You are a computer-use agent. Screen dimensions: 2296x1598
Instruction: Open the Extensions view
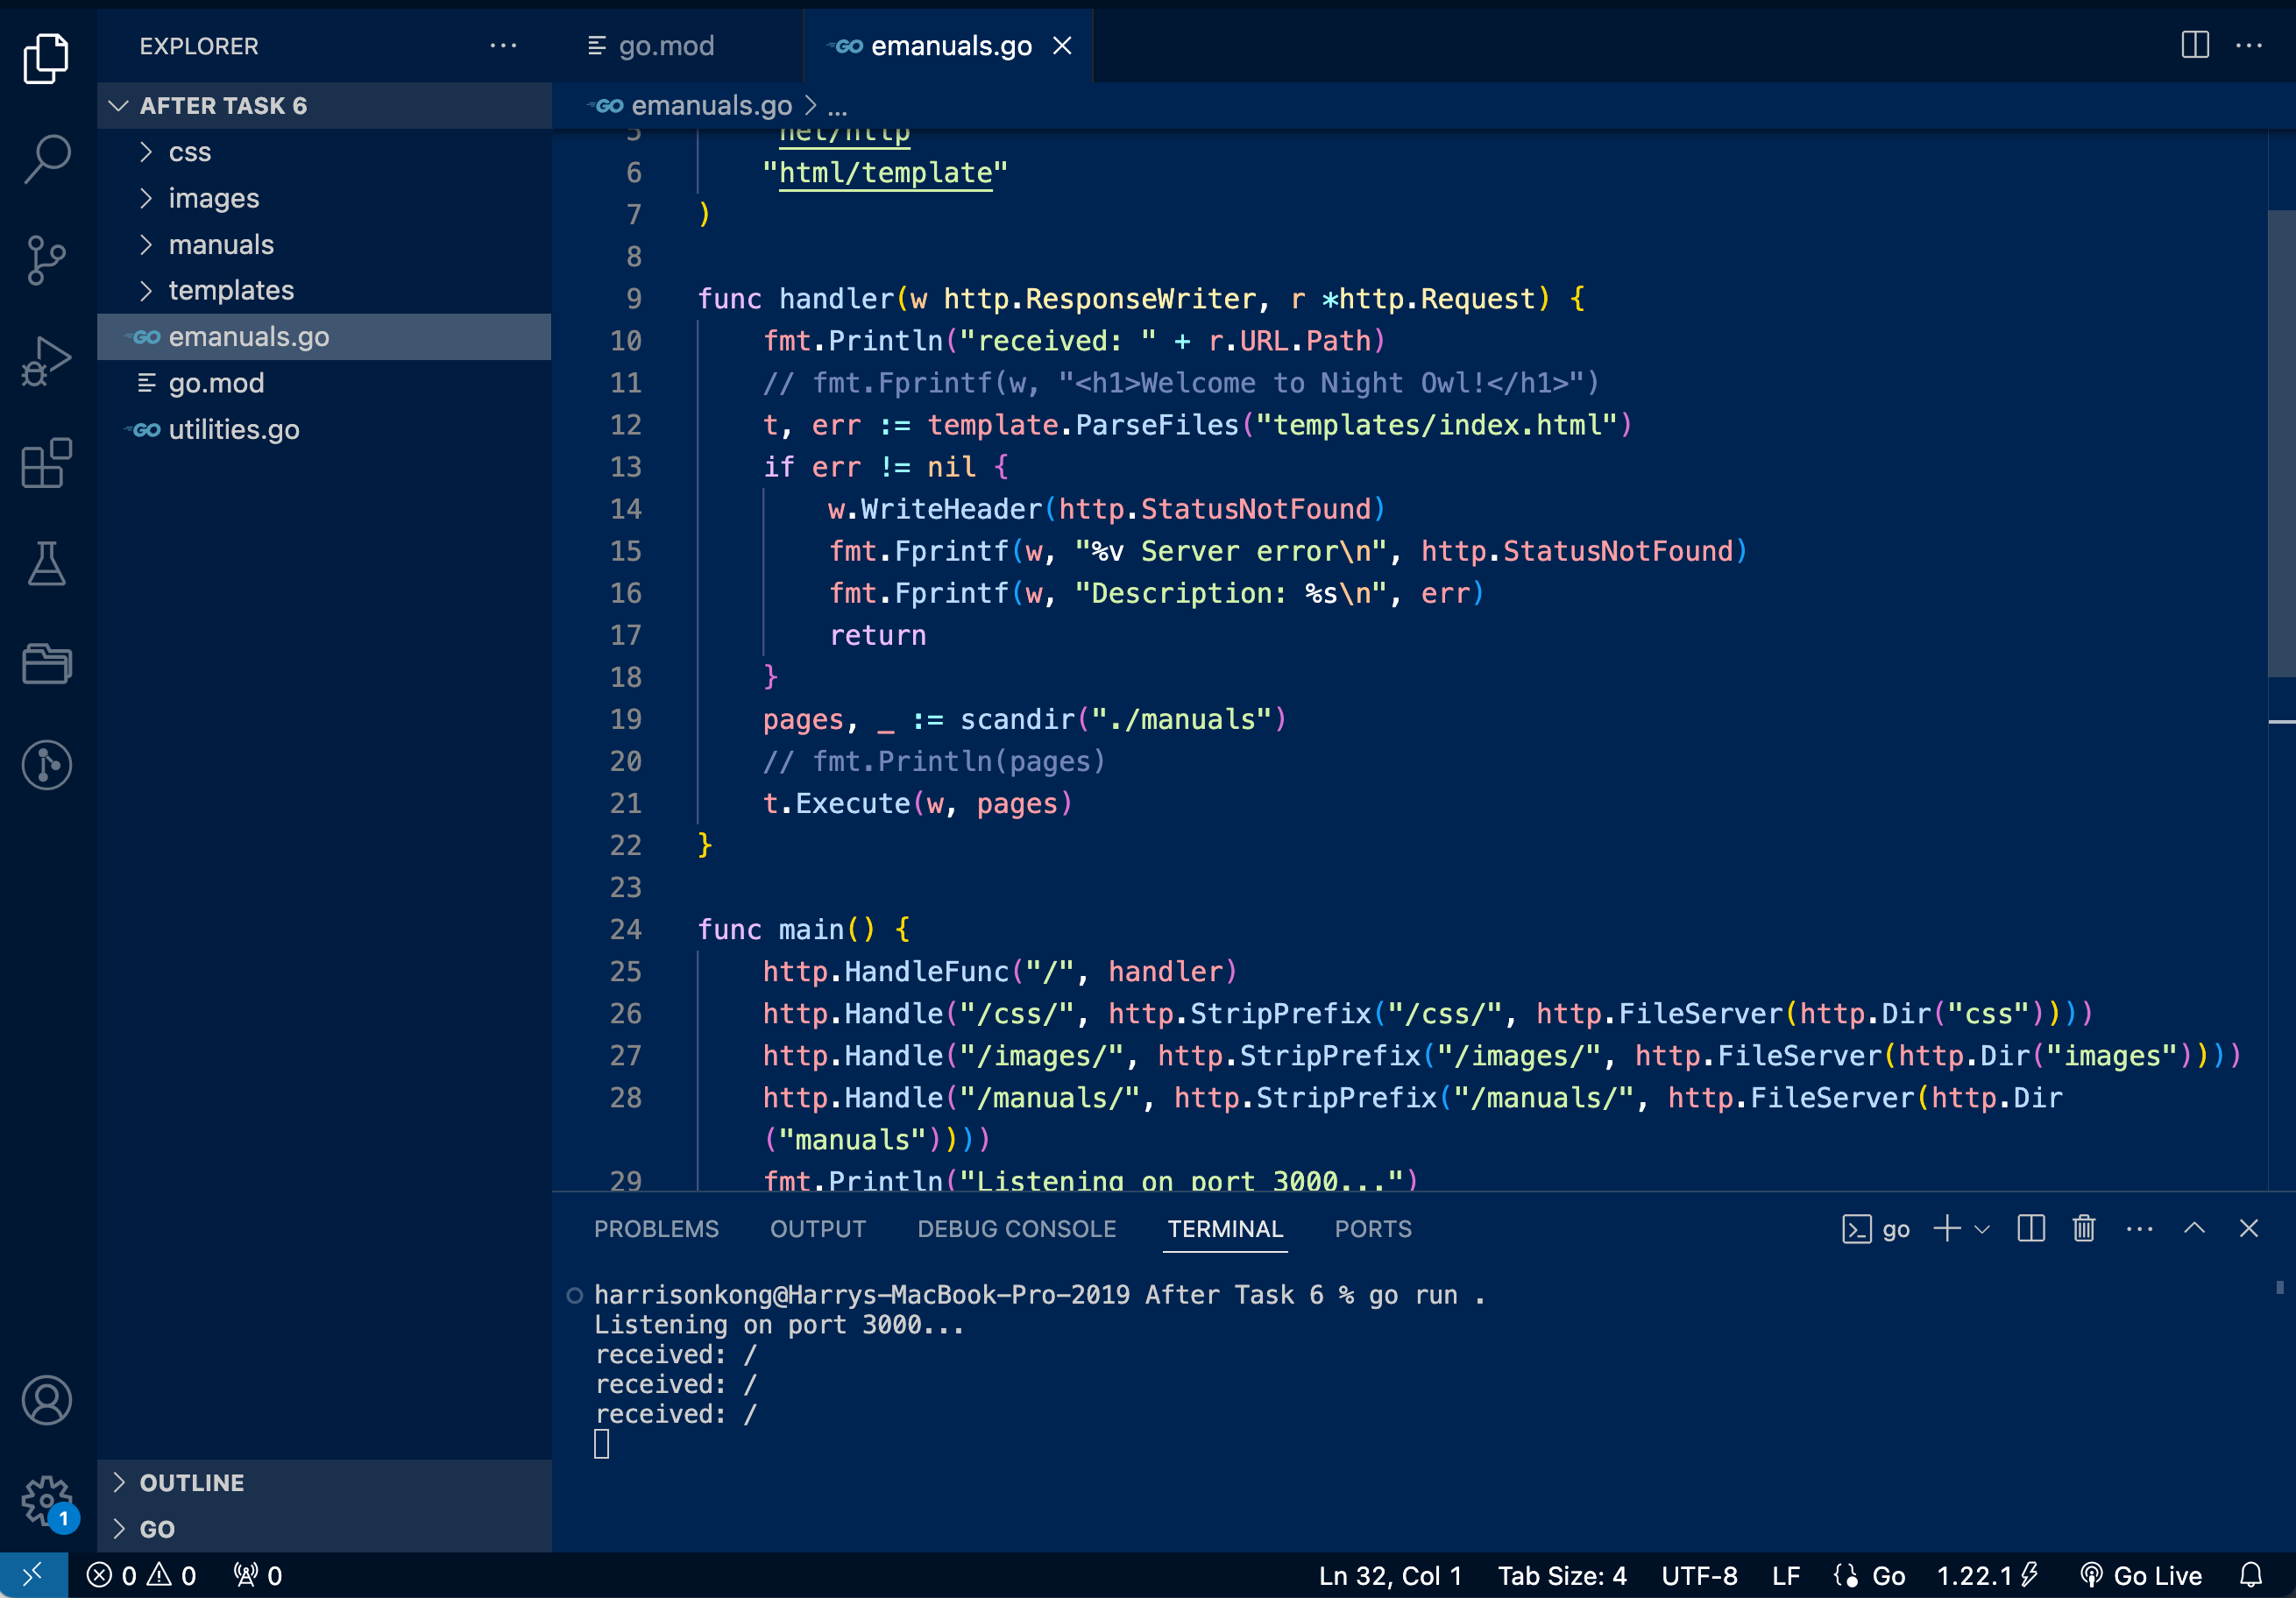[46, 463]
